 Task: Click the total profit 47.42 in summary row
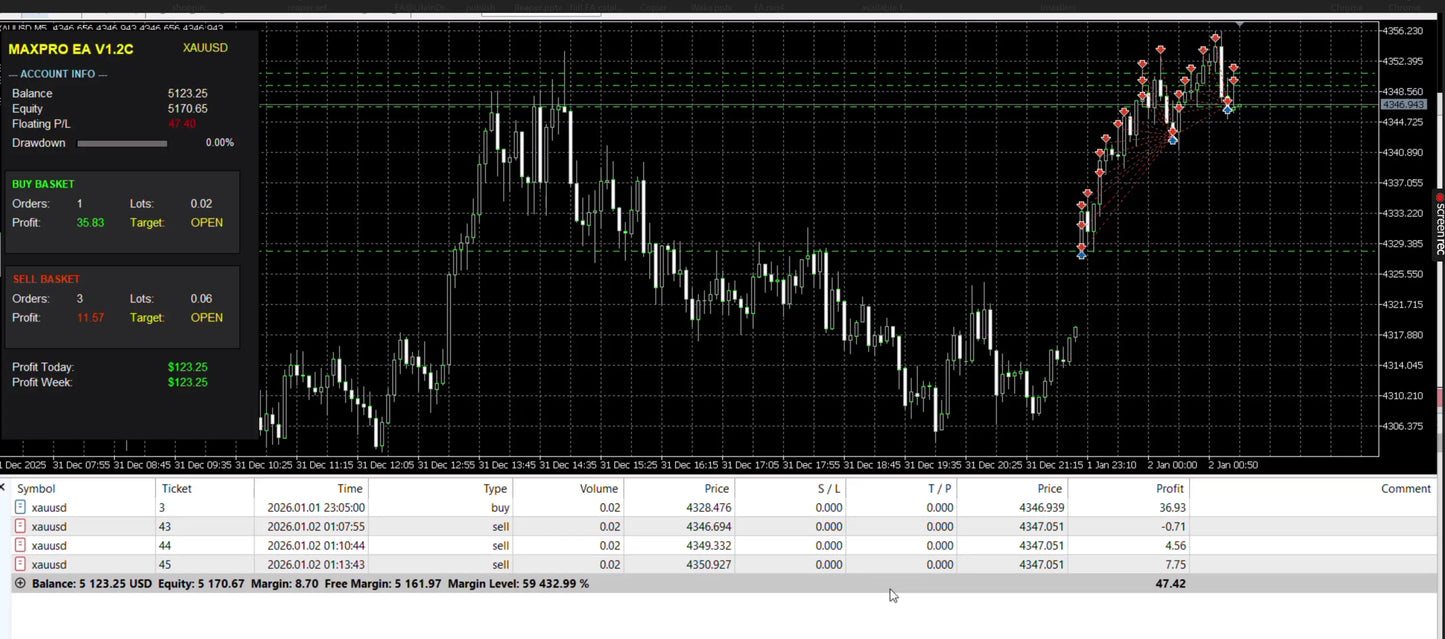(x=1170, y=583)
